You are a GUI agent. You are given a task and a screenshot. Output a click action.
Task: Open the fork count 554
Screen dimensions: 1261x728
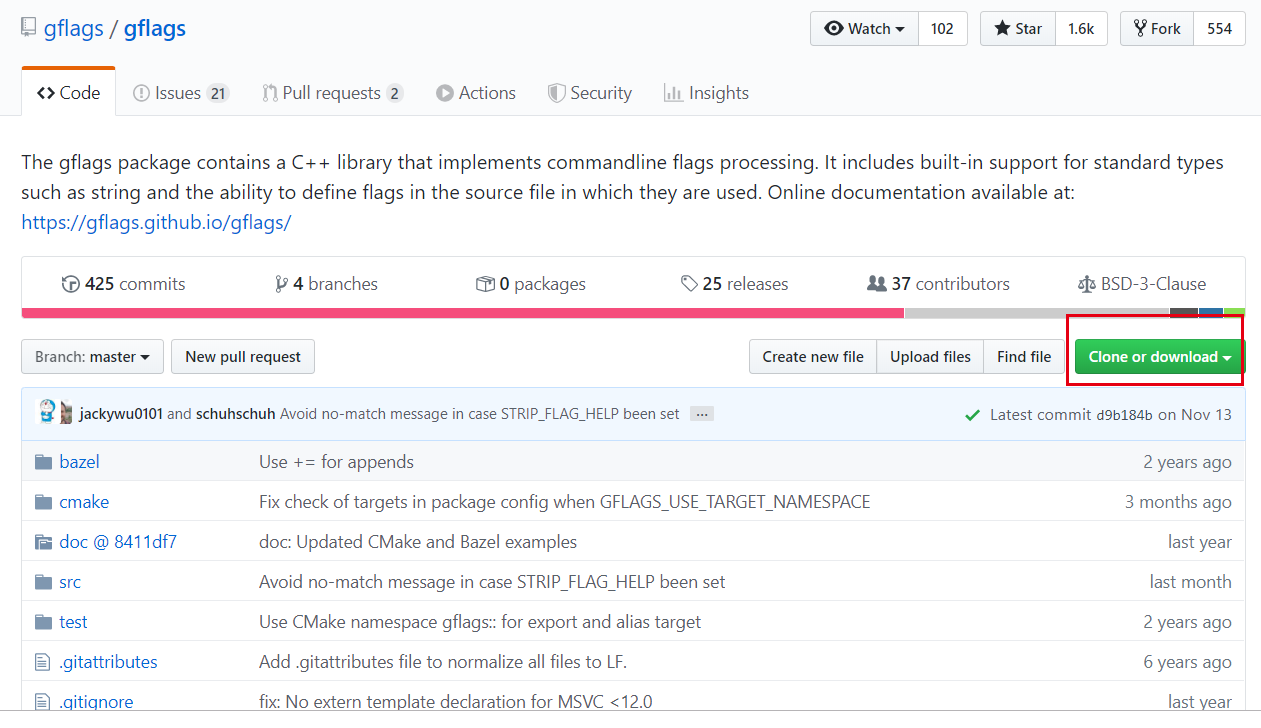(1219, 29)
